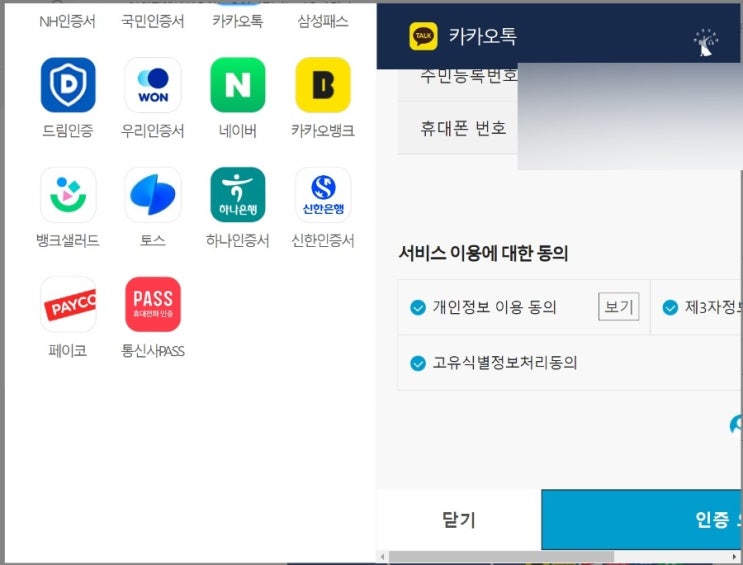Click the scrollbar left arrow
Viewport: 743px width, 565px height.
(382, 556)
